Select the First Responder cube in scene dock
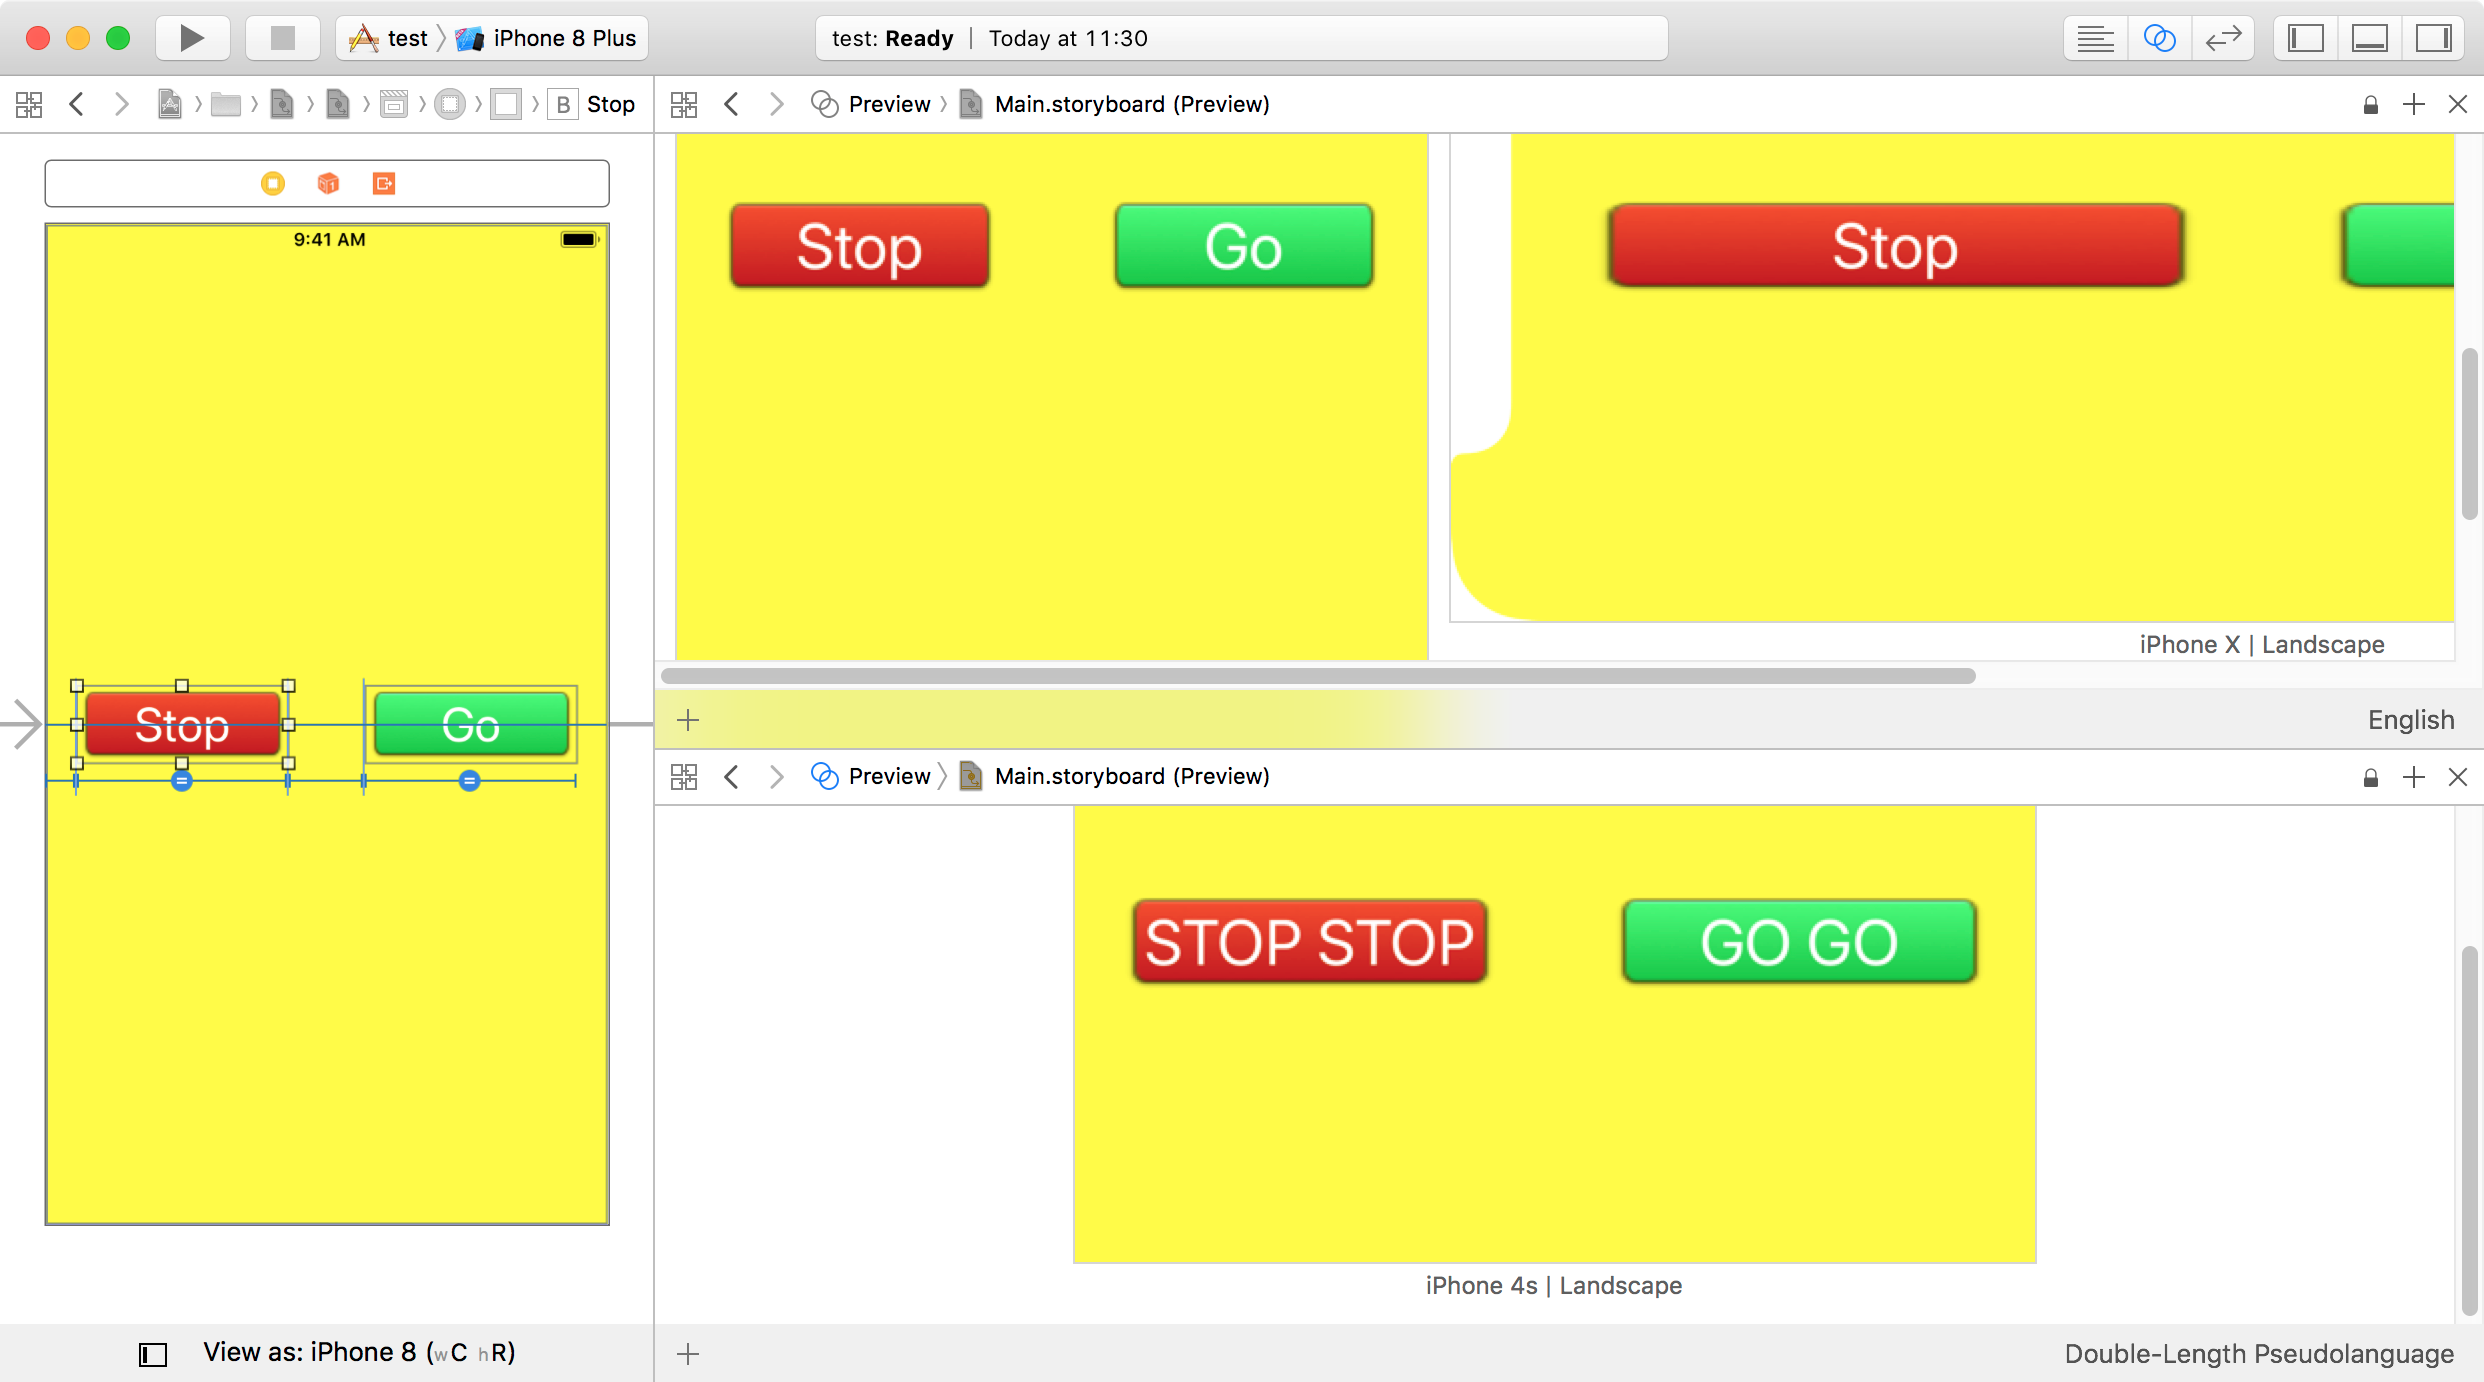This screenshot has height=1382, width=2484. point(328,183)
